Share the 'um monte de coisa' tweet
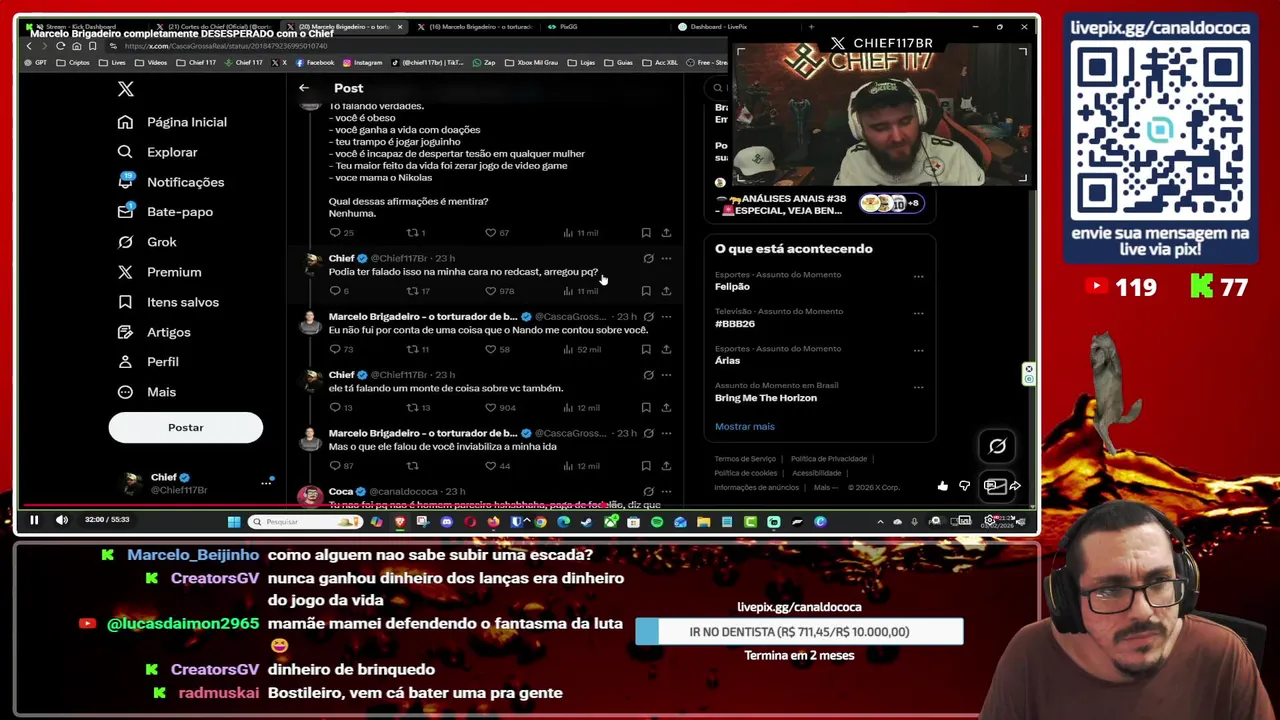The image size is (1280, 720). [x=666, y=408]
